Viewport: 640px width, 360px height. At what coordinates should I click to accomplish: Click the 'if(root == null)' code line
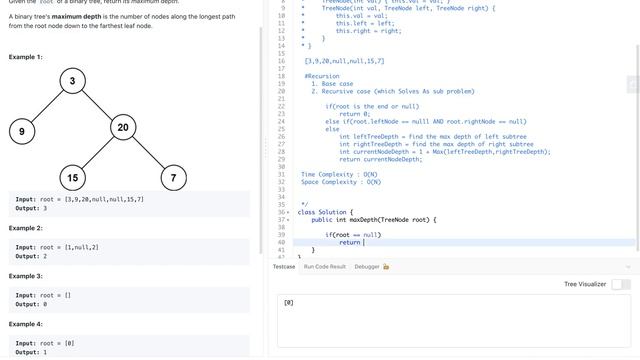click(x=353, y=235)
